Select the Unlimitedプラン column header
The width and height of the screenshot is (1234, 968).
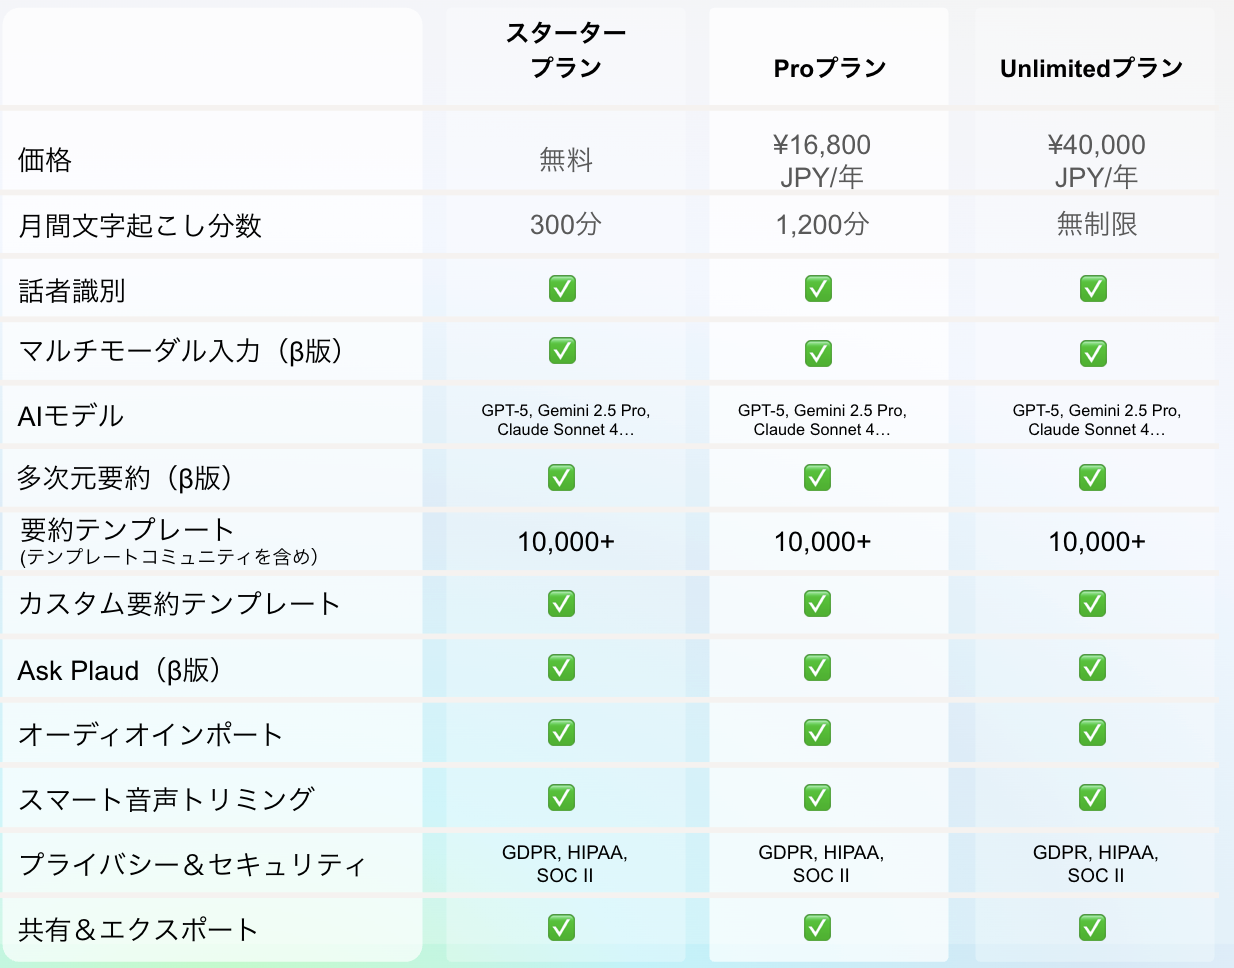coord(1091,68)
